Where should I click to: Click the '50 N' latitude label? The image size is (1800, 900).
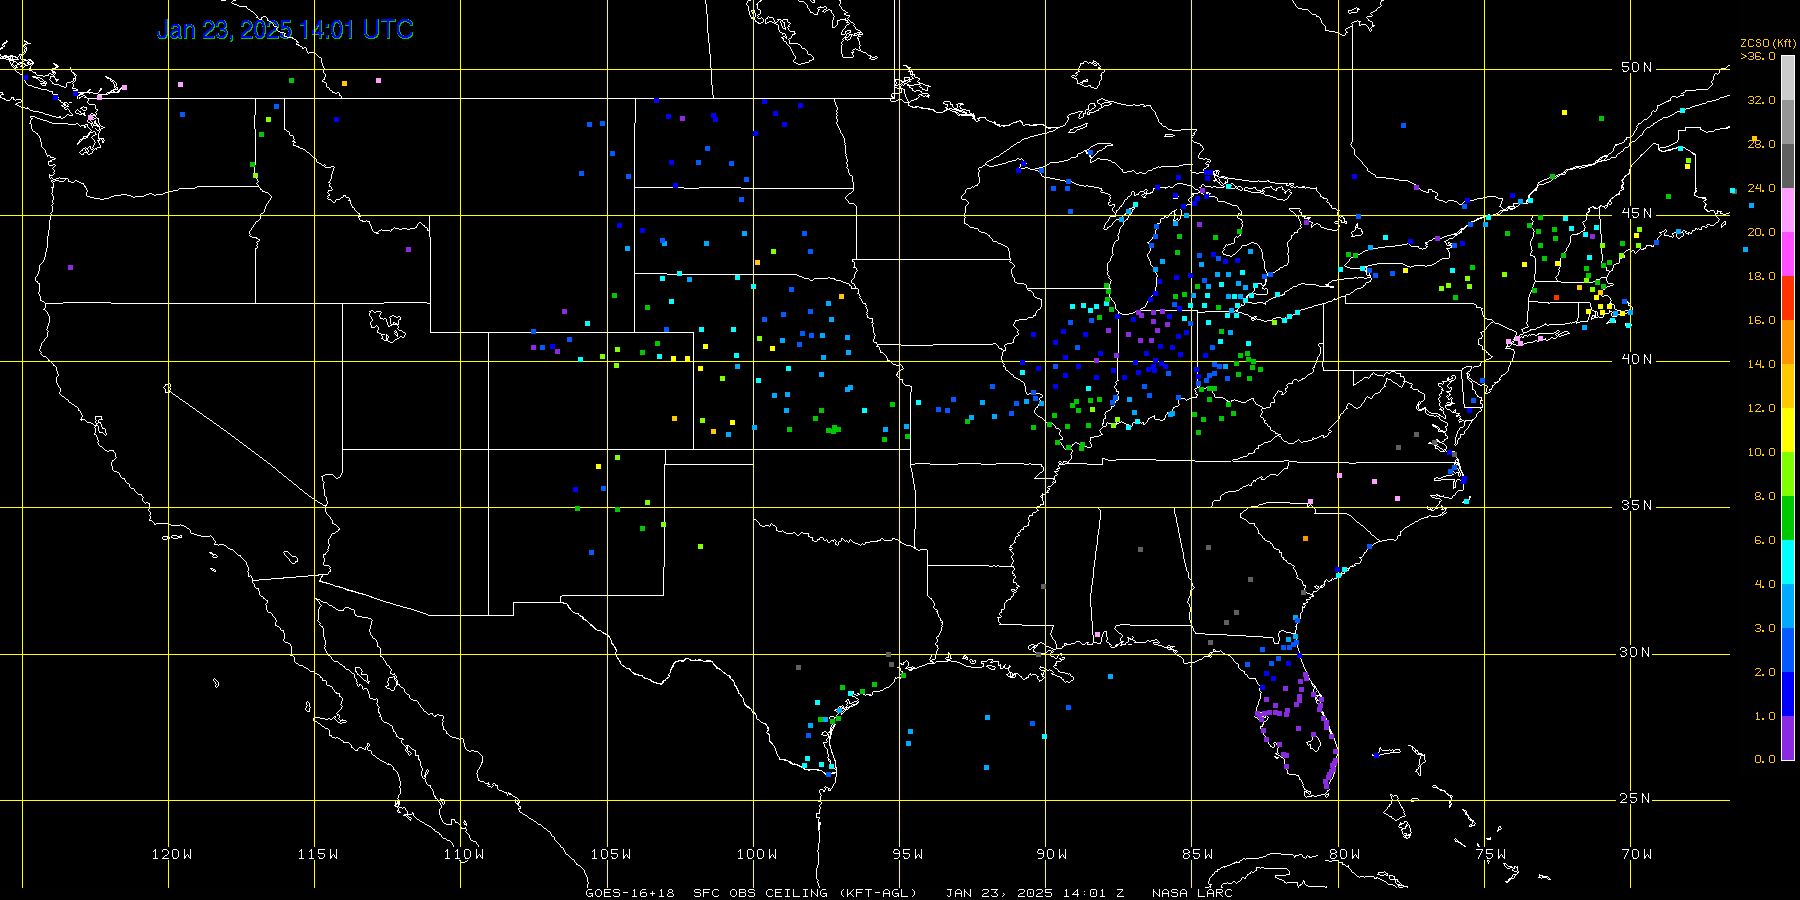click(1636, 67)
